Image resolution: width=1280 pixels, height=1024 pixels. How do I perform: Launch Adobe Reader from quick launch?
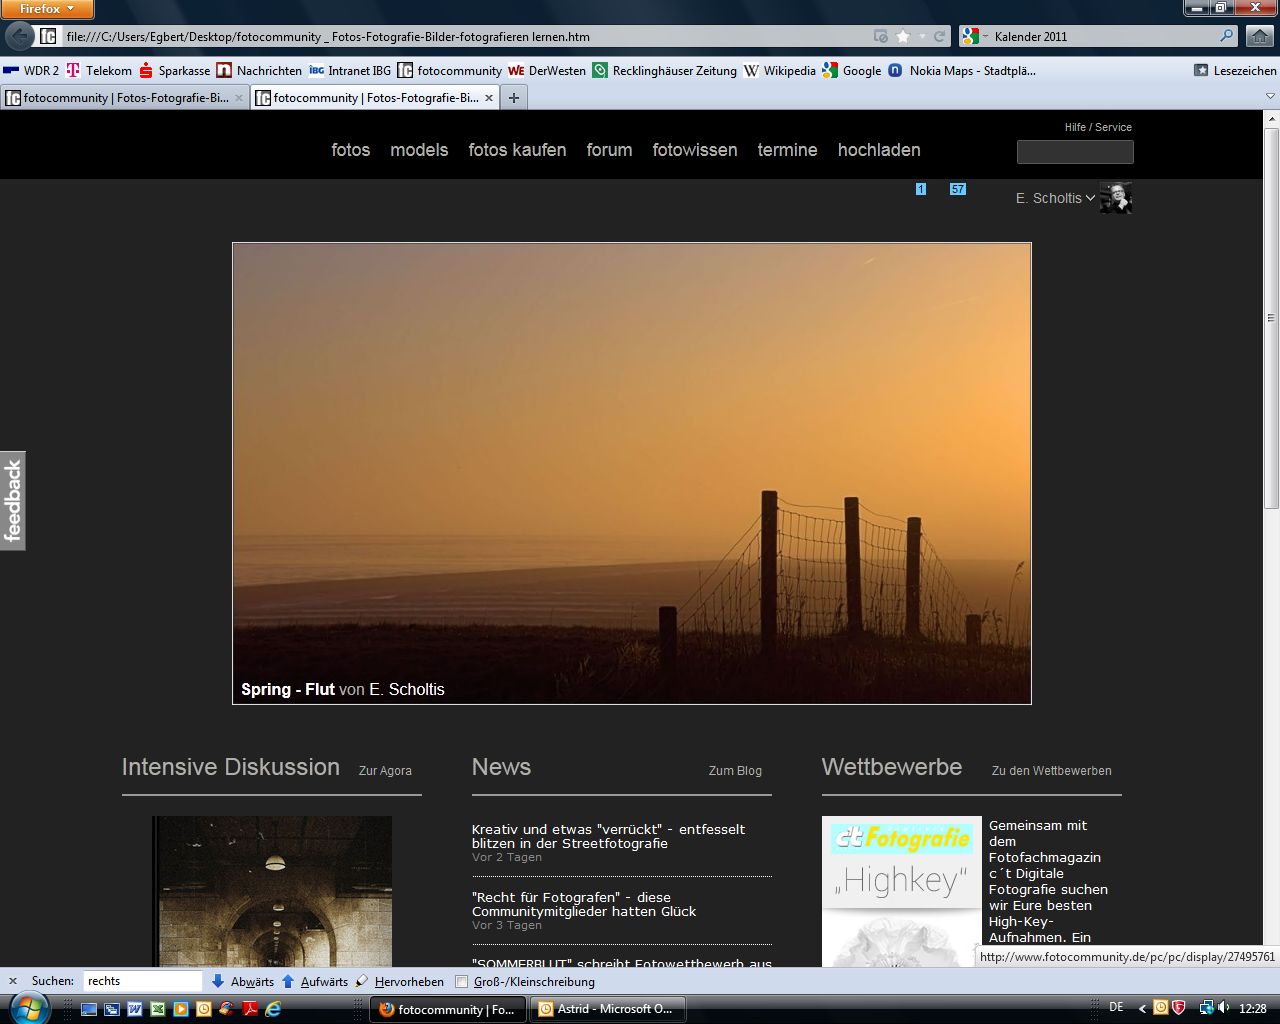249,1009
